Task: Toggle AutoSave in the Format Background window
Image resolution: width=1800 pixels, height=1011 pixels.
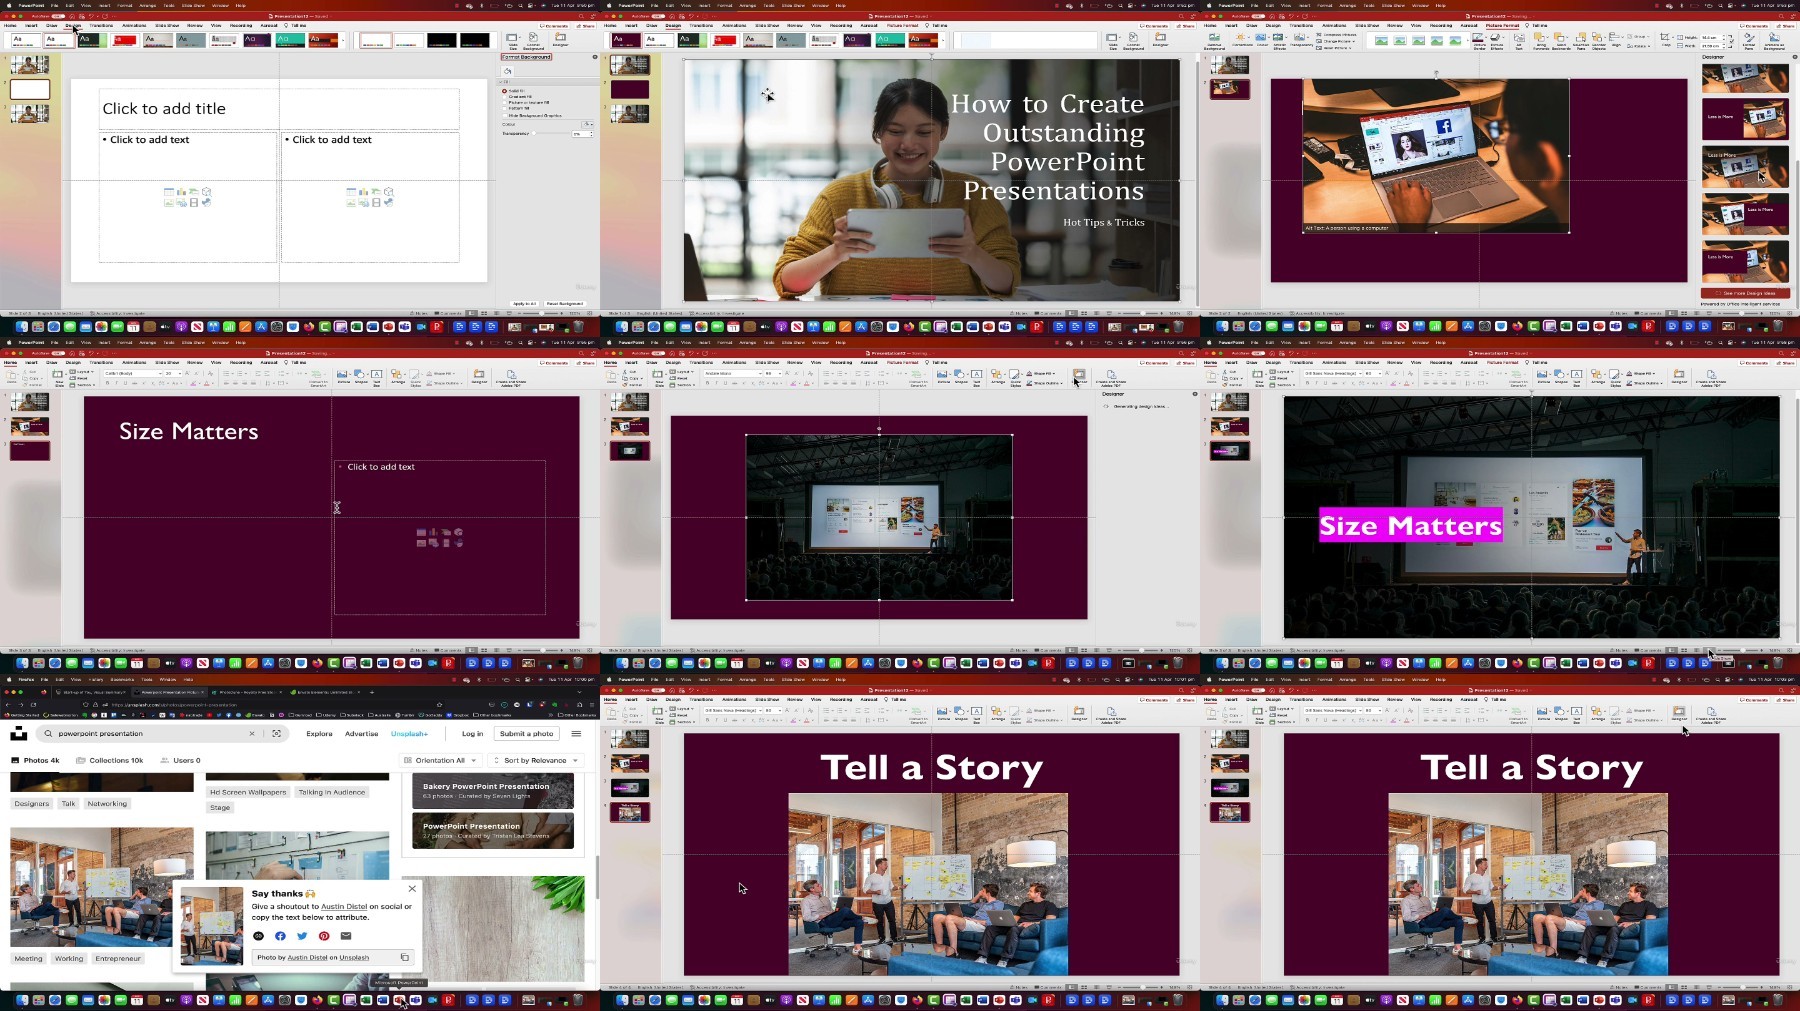Action: 58,17
